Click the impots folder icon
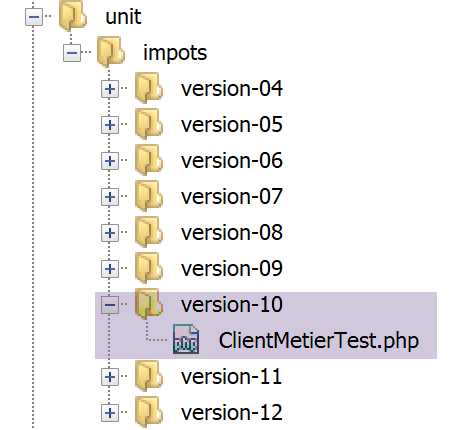The width and height of the screenshot is (459, 430). click(111, 52)
